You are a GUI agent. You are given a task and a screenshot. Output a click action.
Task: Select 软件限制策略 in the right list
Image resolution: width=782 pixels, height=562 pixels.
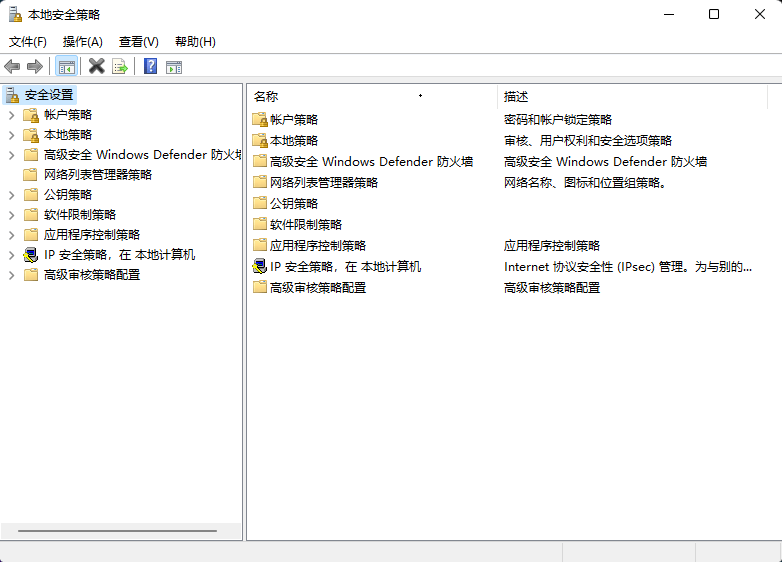(305, 225)
